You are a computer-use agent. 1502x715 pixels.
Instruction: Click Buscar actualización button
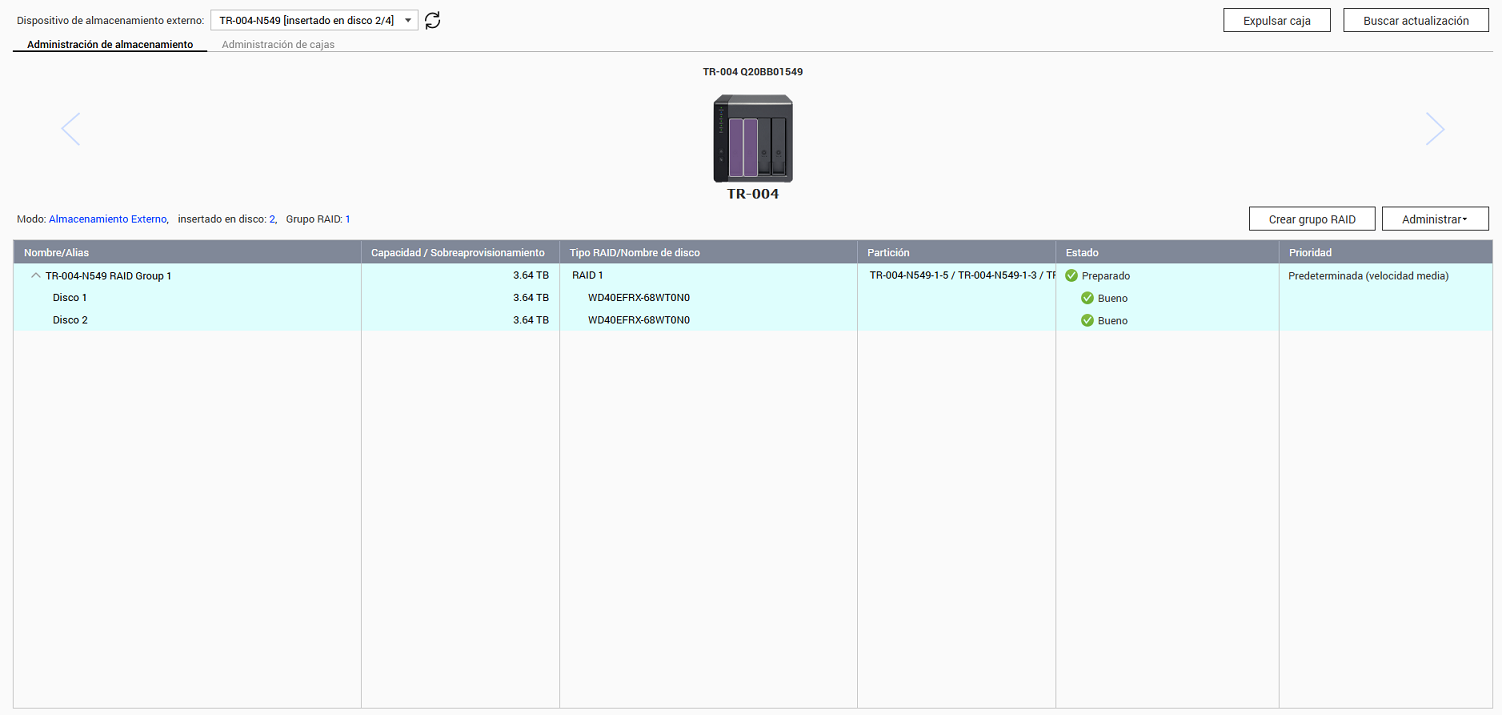click(x=1415, y=21)
